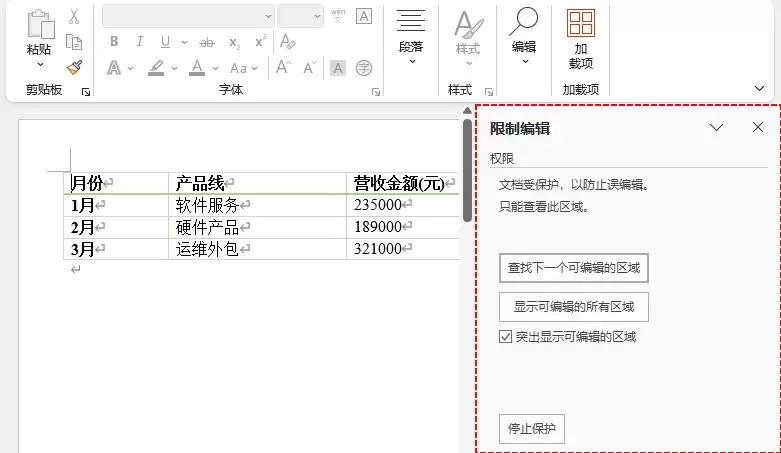Viewport: 781px width, 453px height.
Task: Click the character border icon
Action: click(x=364, y=16)
